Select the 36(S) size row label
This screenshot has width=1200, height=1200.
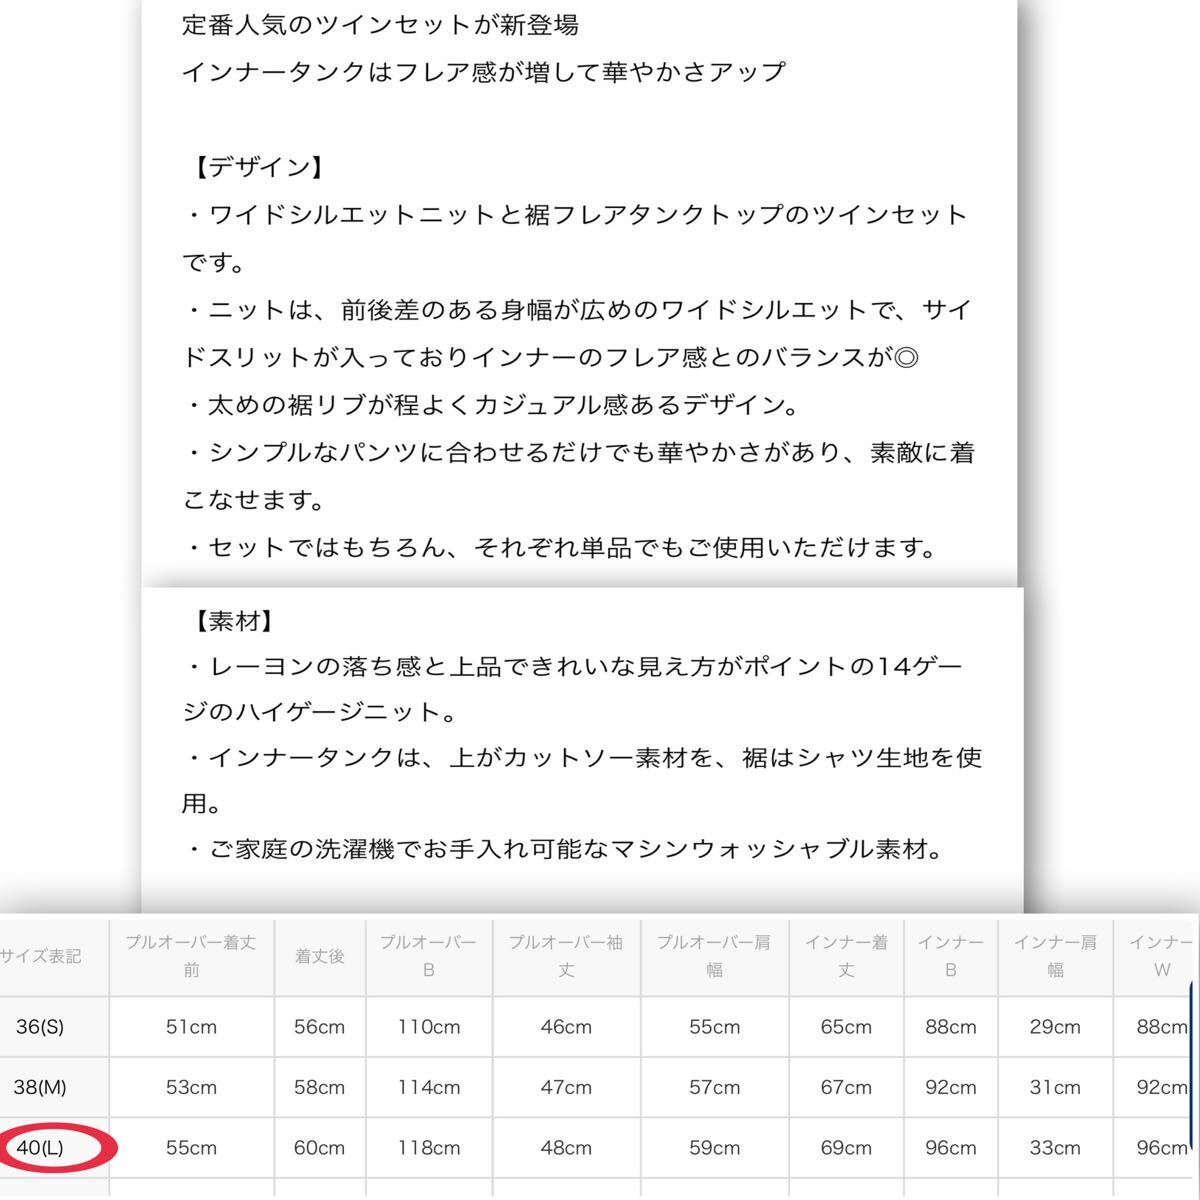coord(40,1027)
